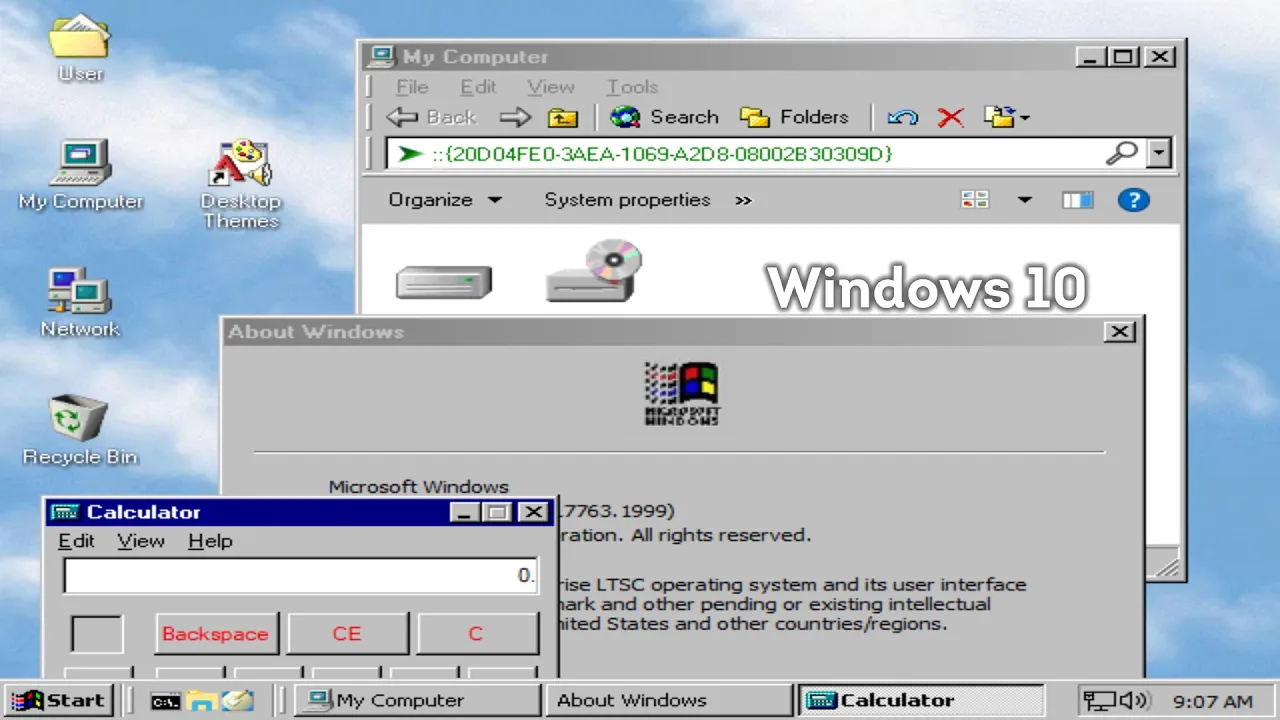Click the Calculator title bar icon
Screen dimensions: 1280x720
[x=65, y=512]
